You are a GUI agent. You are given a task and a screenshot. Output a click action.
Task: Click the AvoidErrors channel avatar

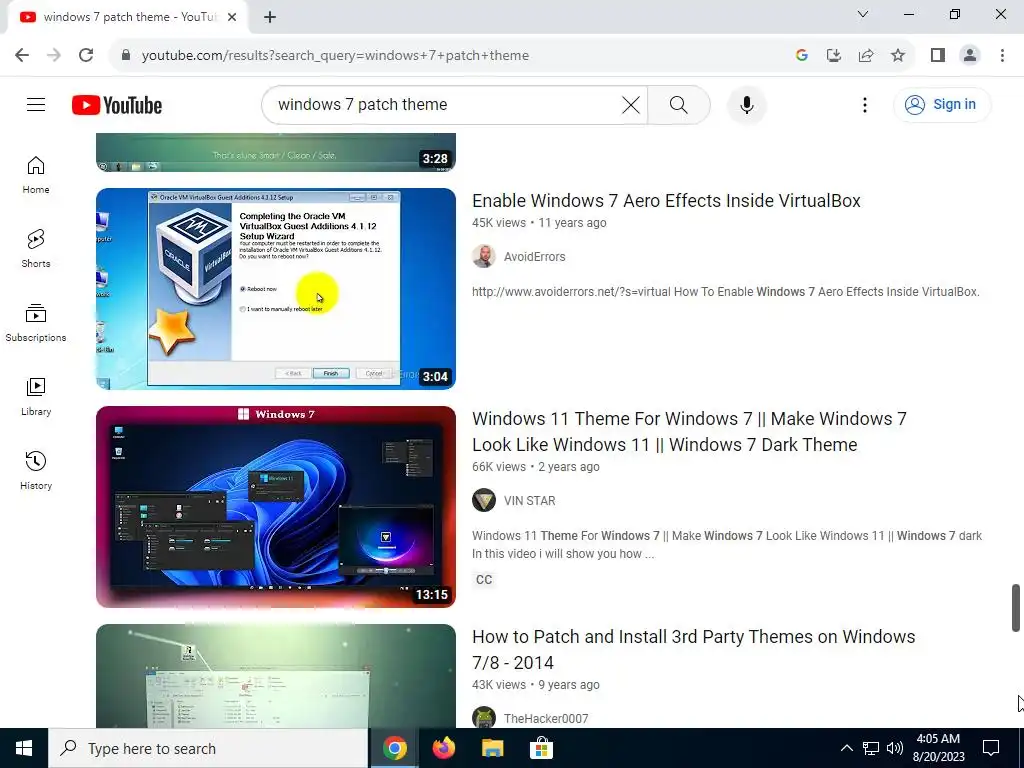tap(484, 257)
